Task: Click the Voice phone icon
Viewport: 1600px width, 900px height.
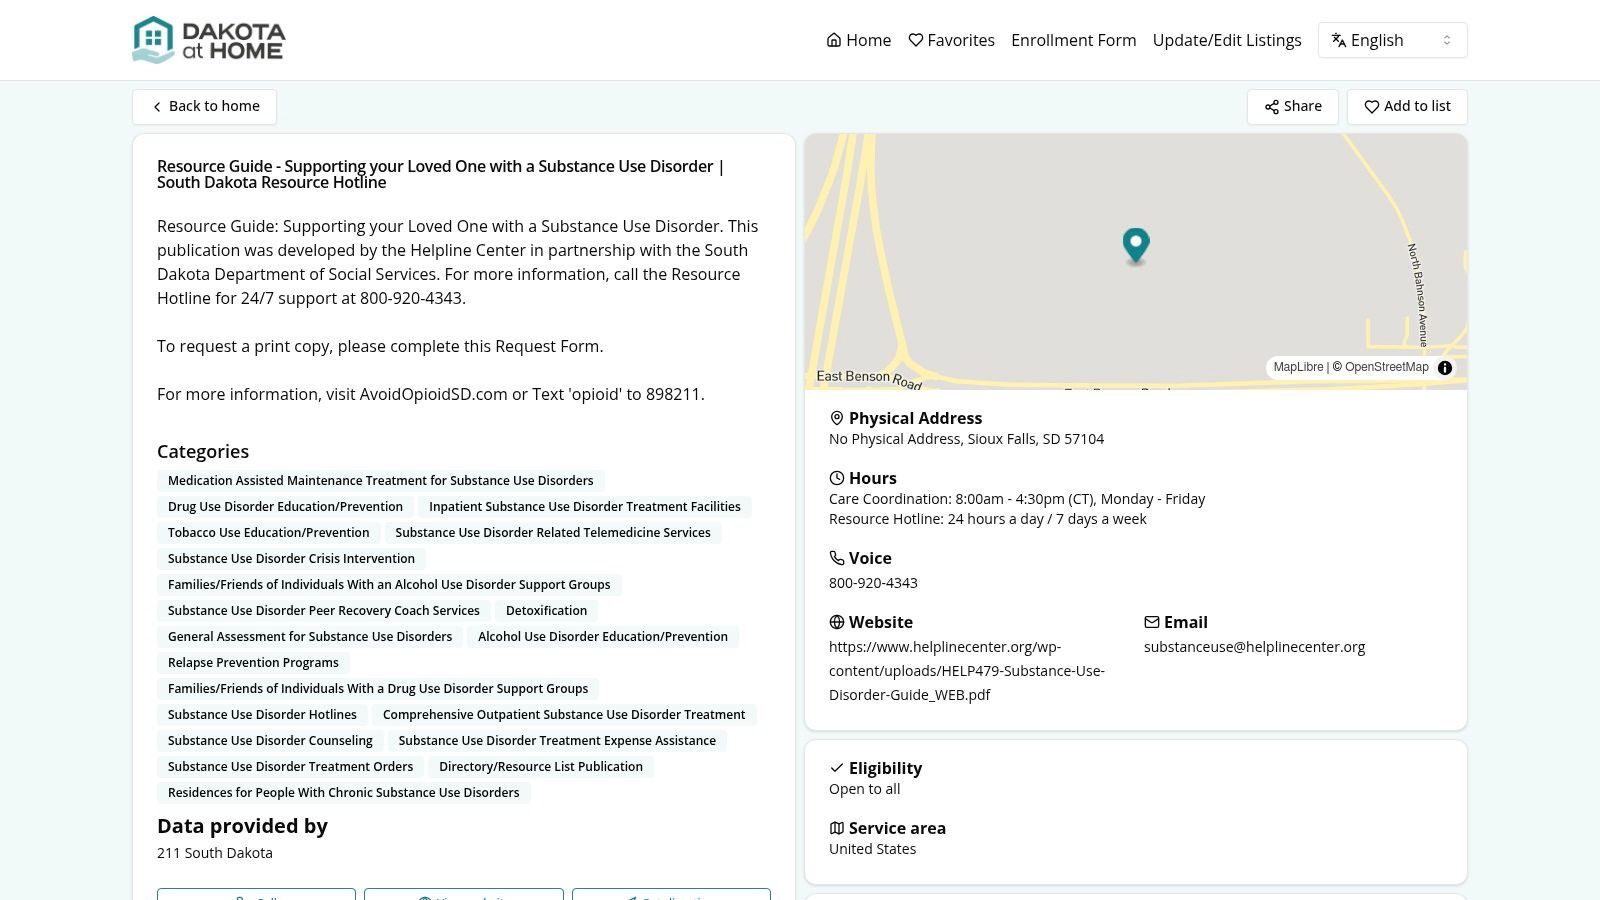Action: click(837, 558)
